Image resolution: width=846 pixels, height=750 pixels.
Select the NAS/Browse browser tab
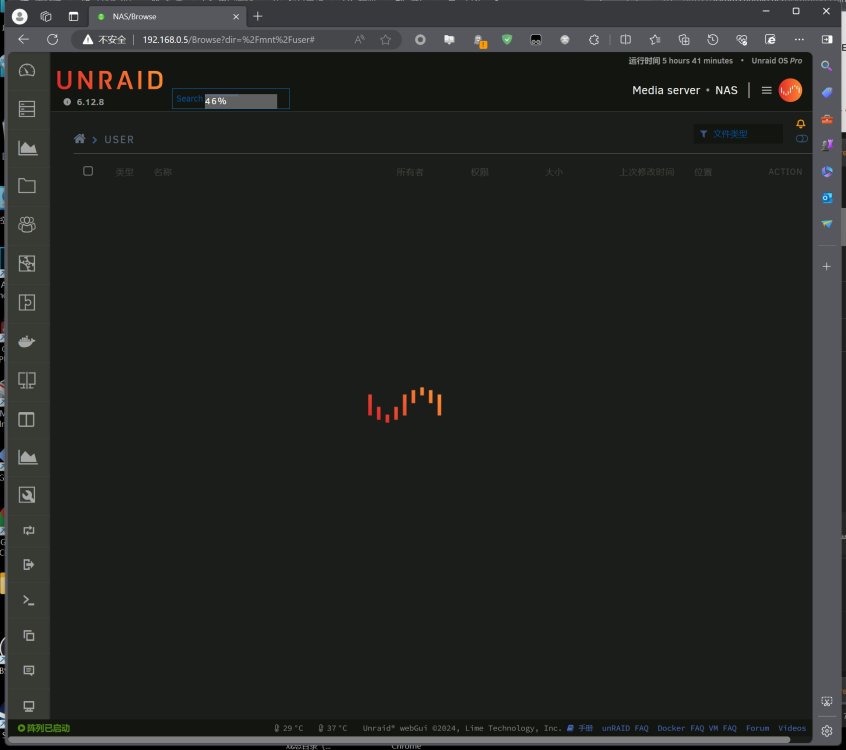[168, 17]
